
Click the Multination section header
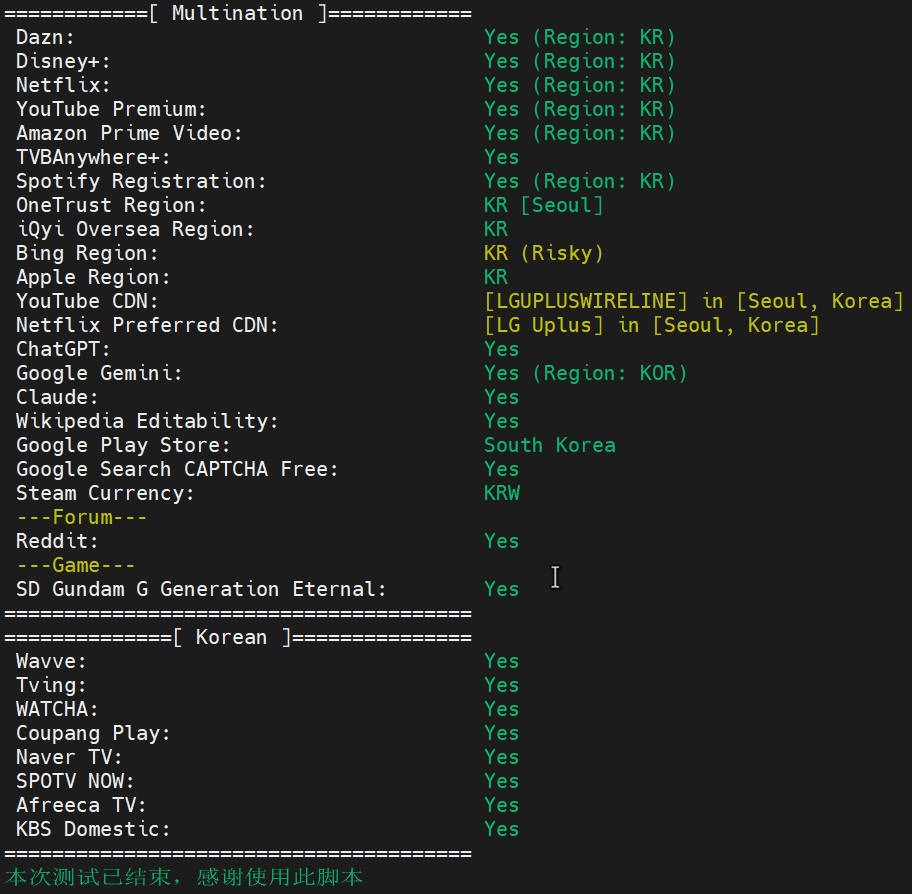pyautogui.click(x=237, y=13)
